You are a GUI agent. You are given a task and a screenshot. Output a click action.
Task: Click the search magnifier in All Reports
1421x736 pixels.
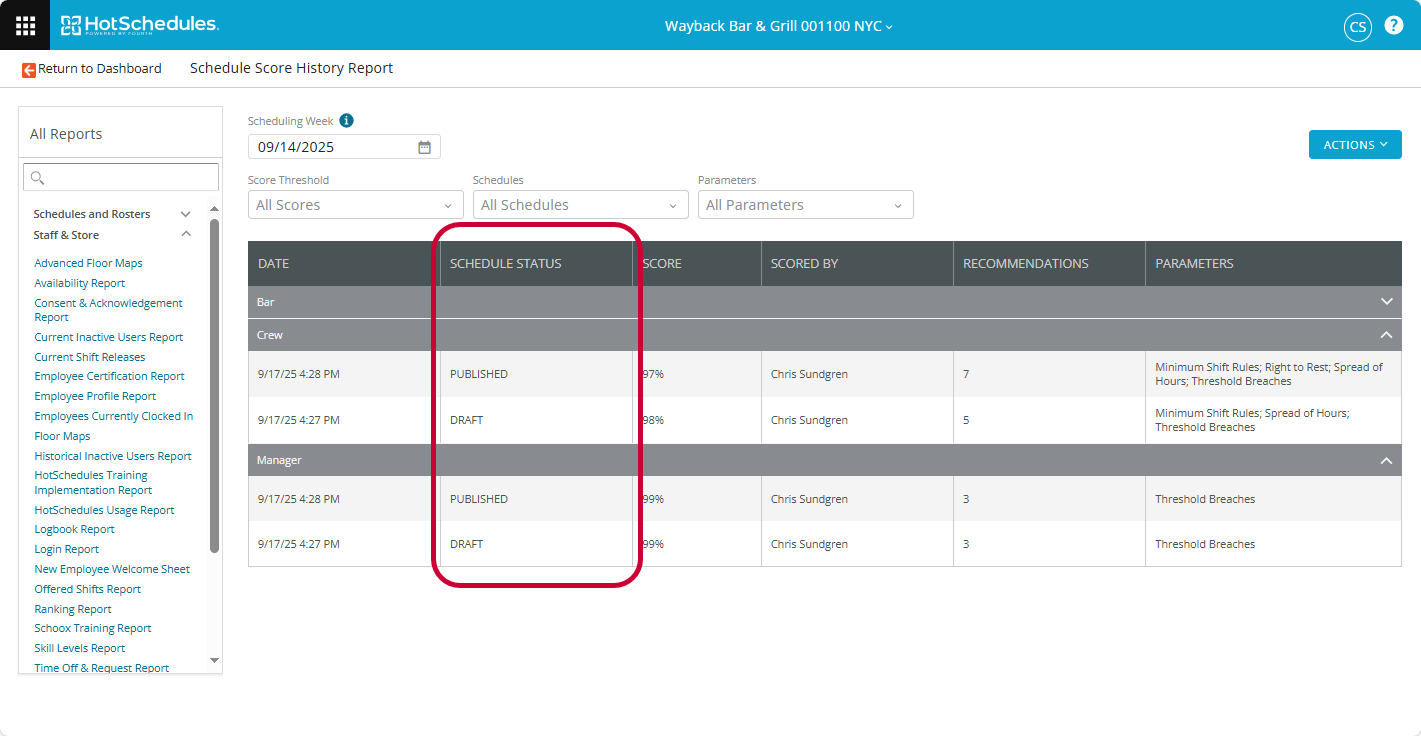[38, 178]
